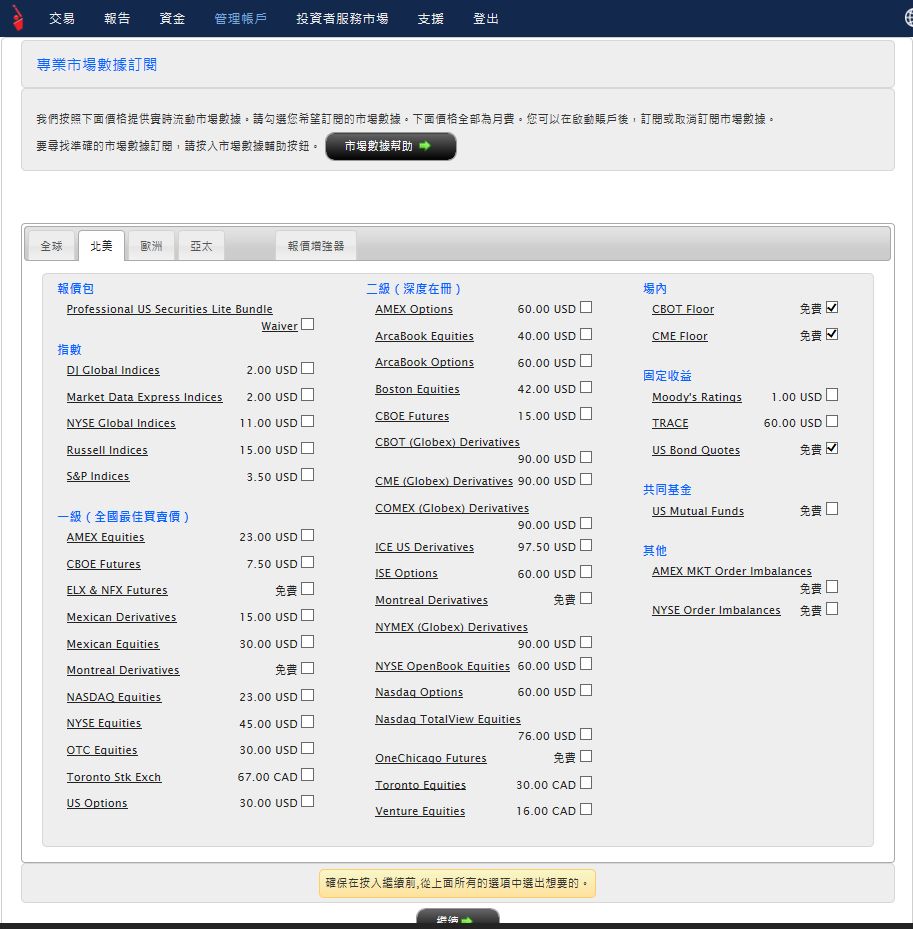Open the ArcaBook Options link
913x929 pixels.
pos(424,363)
